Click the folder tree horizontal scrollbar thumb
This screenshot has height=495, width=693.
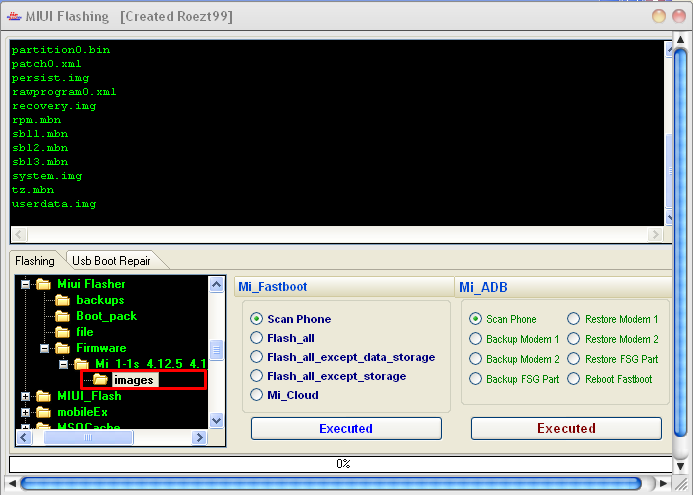[88, 438]
